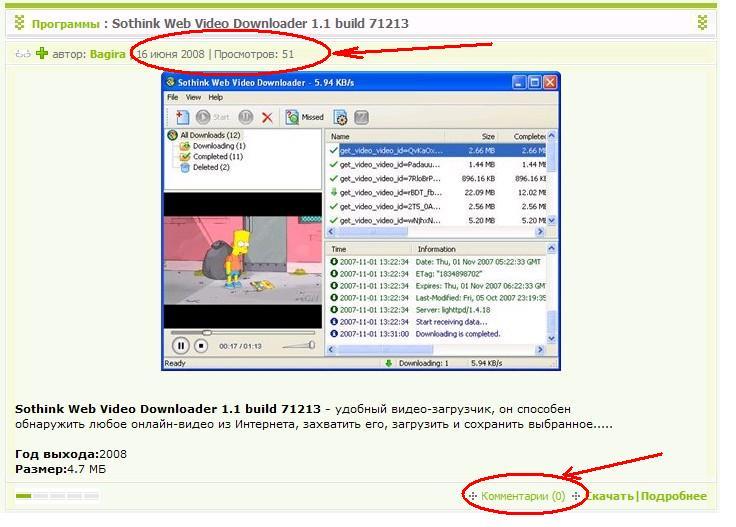Click the Missed toolbar button
736x527 pixels.
(305, 117)
